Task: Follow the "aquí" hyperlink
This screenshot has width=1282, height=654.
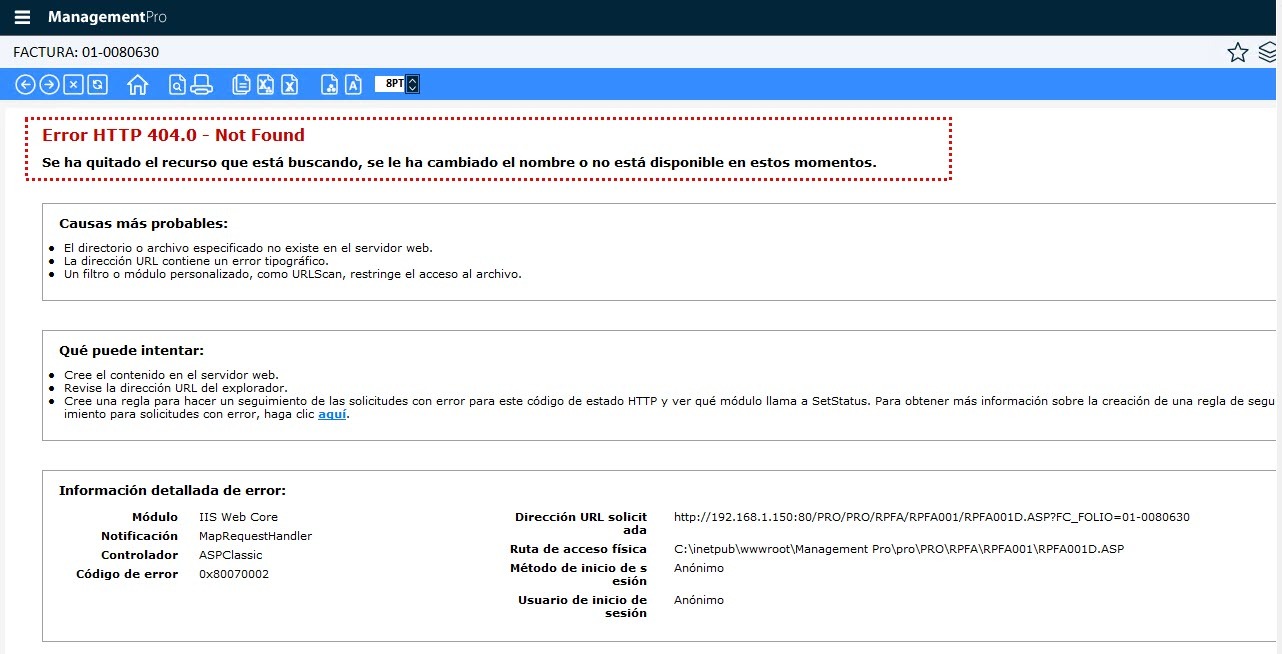Action: (x=333, y=415)
